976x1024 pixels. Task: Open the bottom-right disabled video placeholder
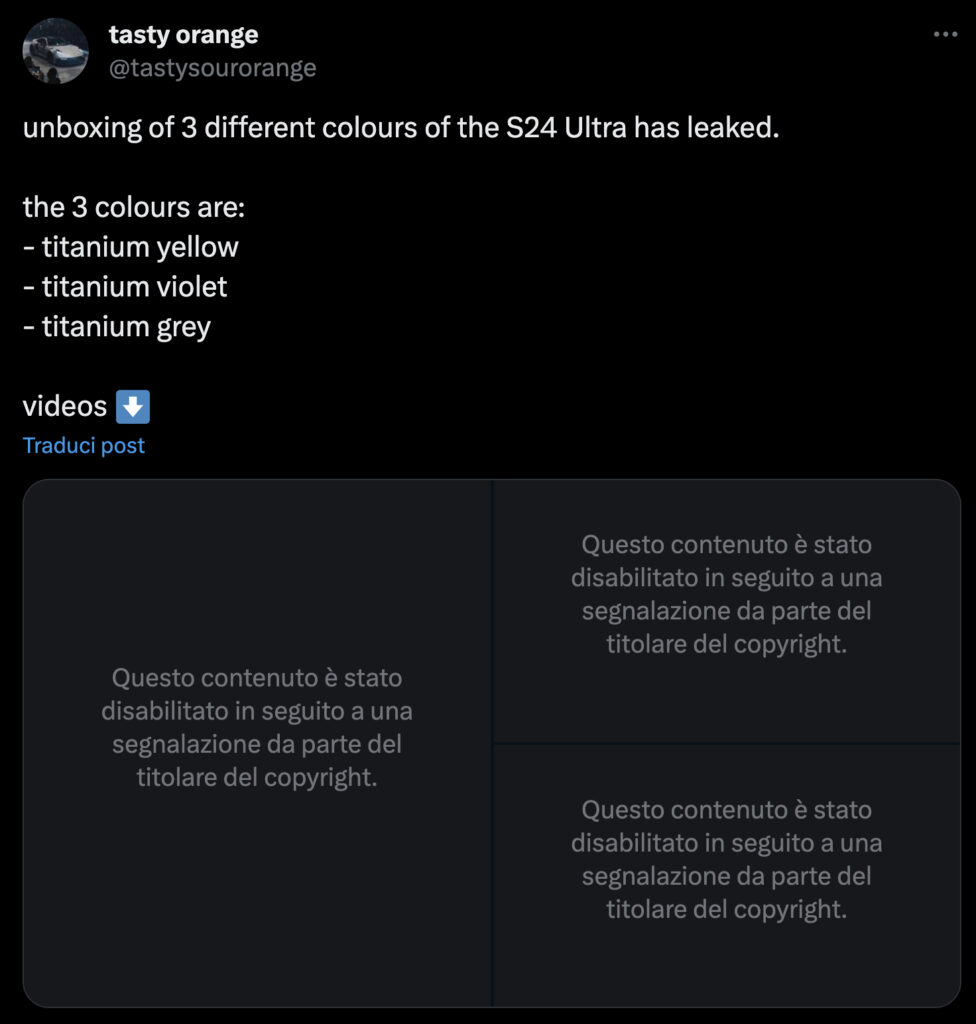click(x=726, y=960)
